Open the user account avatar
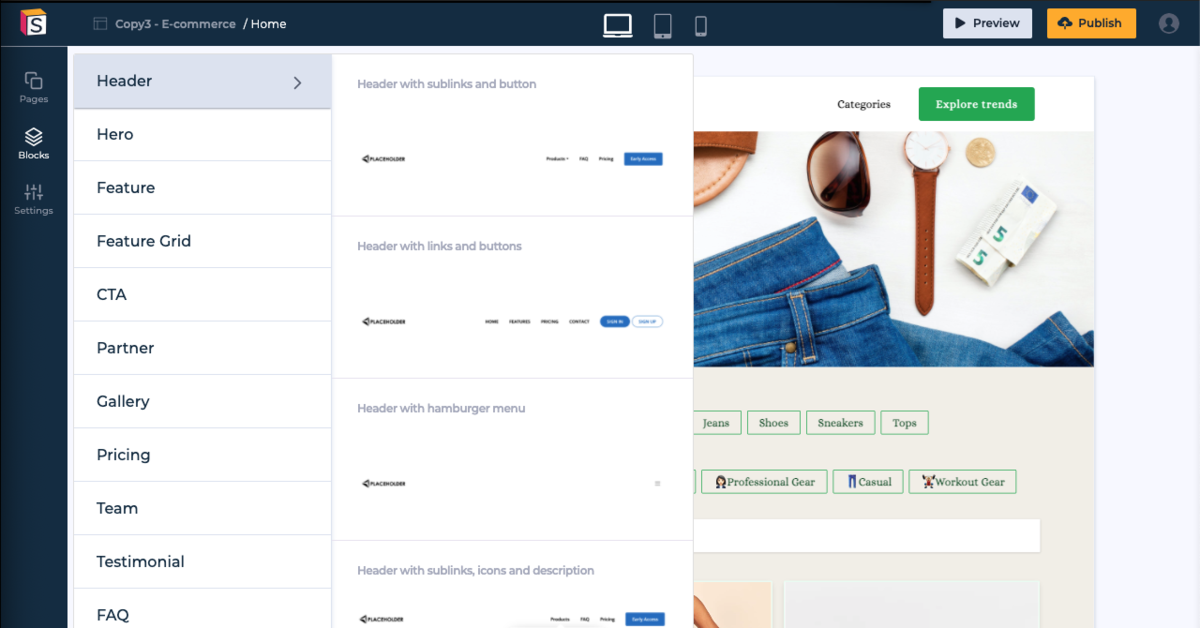The image size is (1200, 628). click(x=1169, y=23)
